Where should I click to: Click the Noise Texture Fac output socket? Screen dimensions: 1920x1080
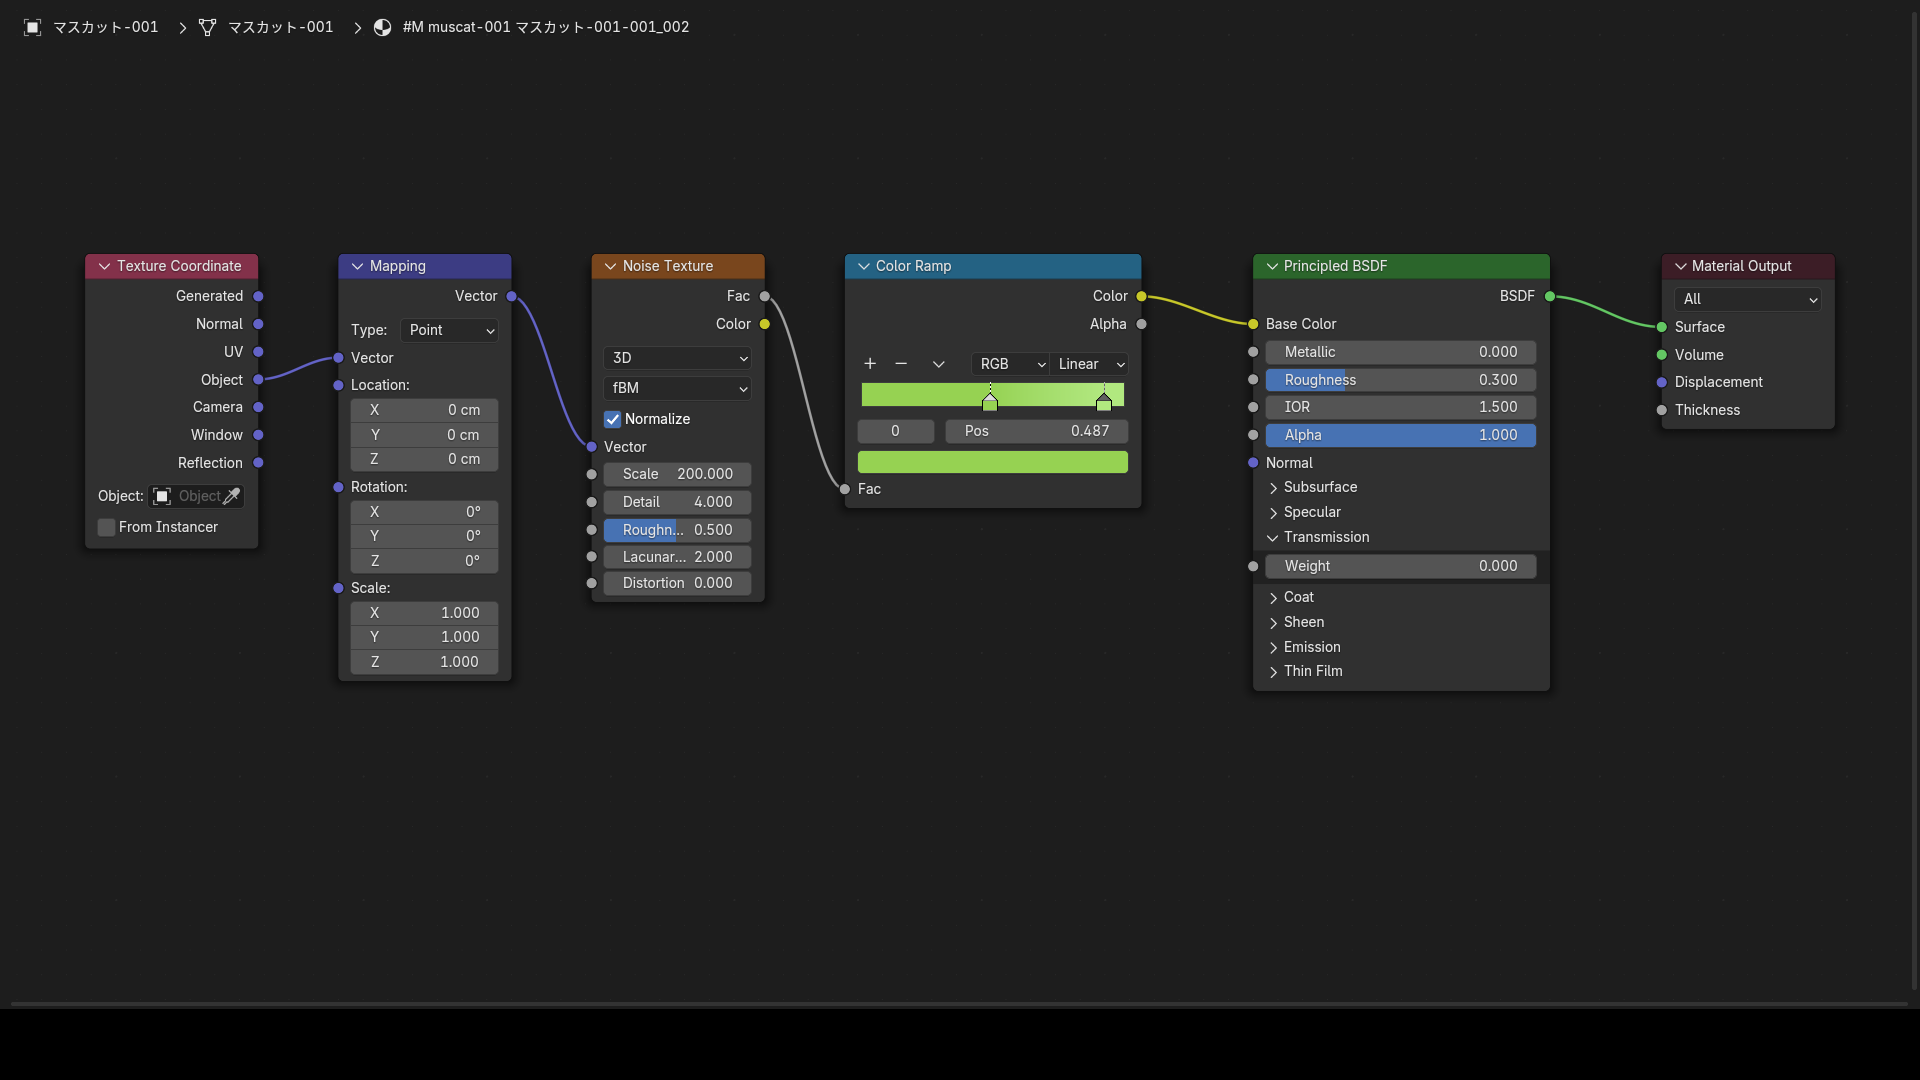click(765, 296)
